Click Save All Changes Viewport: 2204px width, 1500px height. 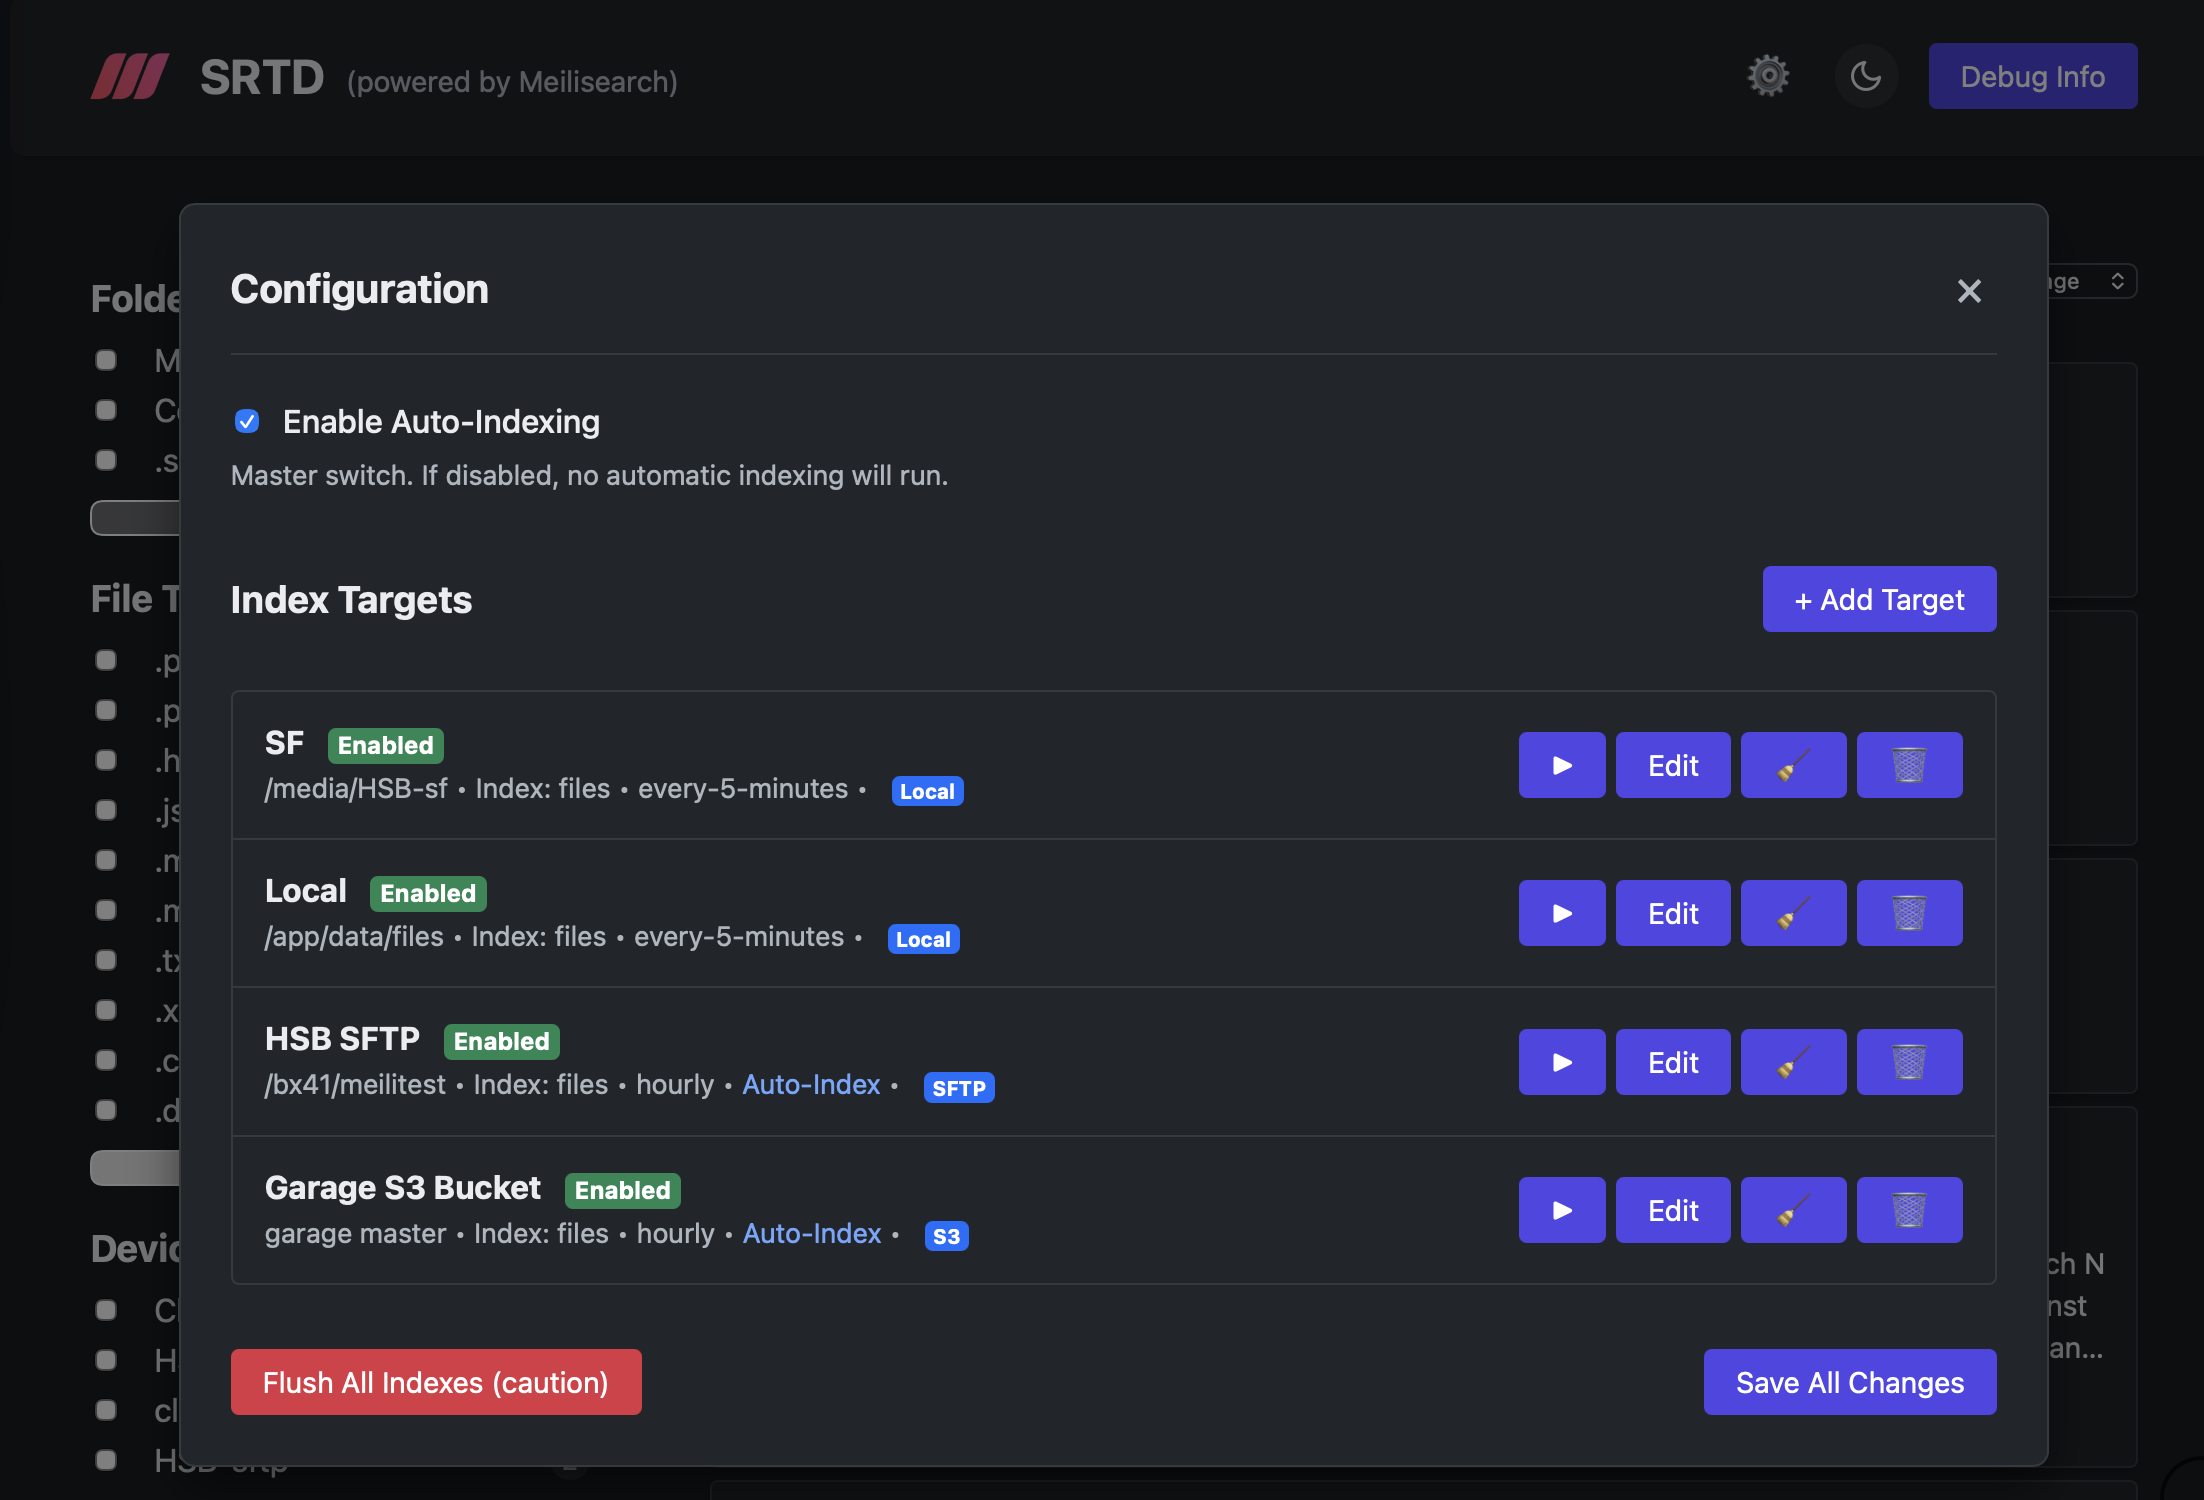click(x=1849, y=1382)
